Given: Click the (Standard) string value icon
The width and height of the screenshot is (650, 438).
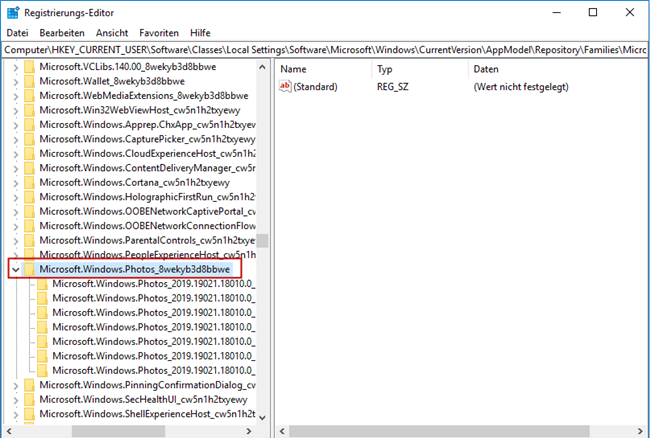Looking at the screenshot, I should 286,87.
